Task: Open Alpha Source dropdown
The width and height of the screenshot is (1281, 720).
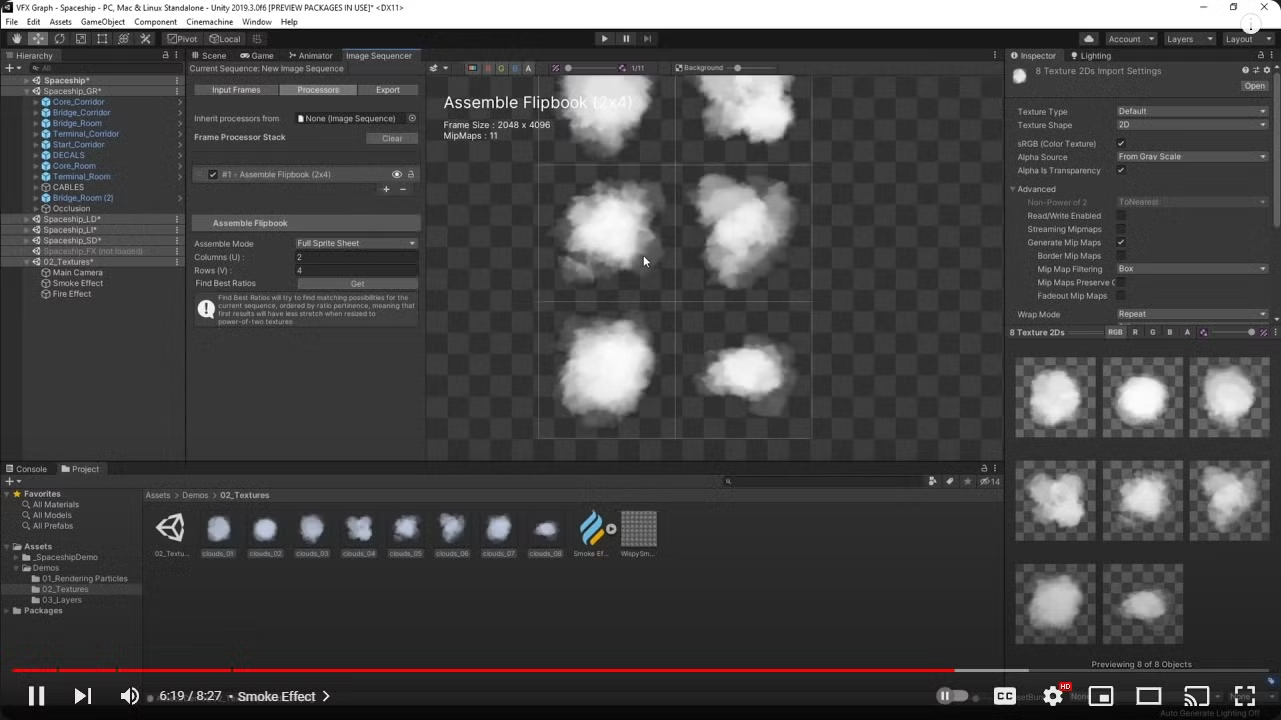Action: (1192, 157)
